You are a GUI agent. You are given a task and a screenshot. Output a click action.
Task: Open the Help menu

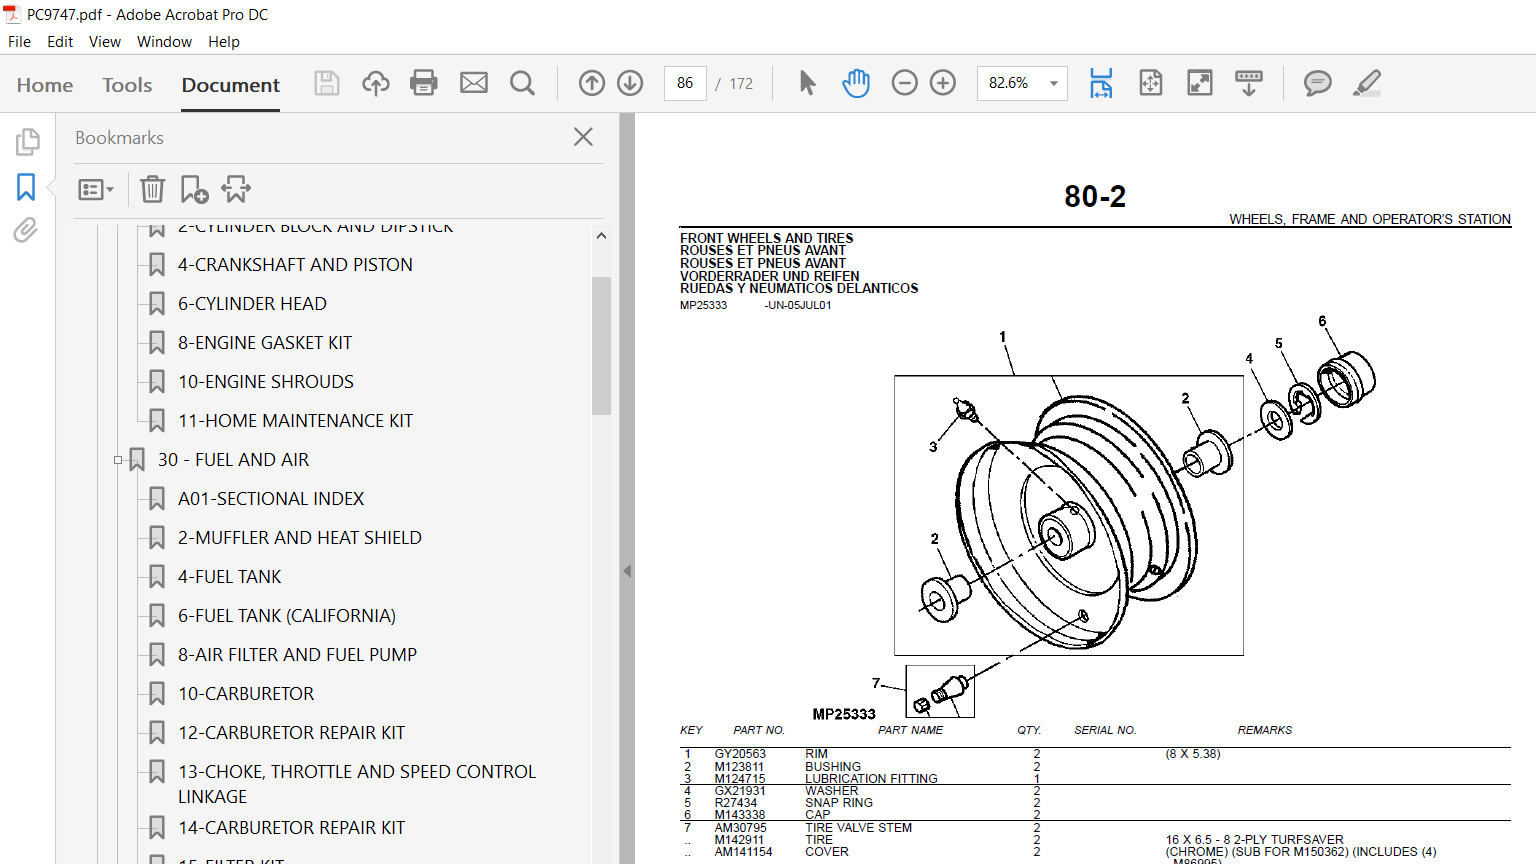[224, 42]
